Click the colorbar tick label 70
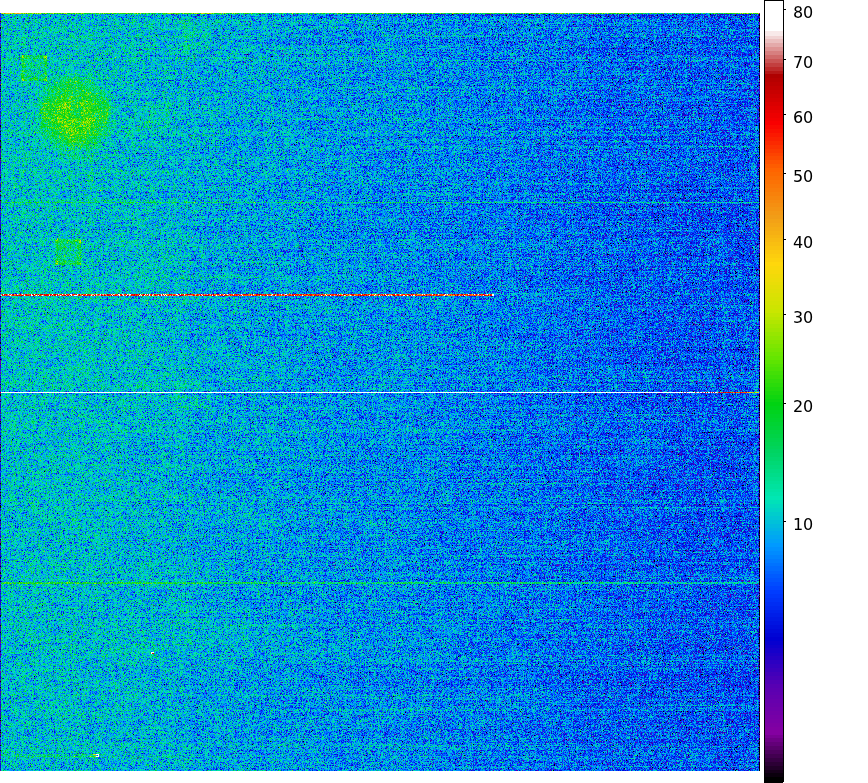This screenshot has width=868, height=783. point(802,62)
